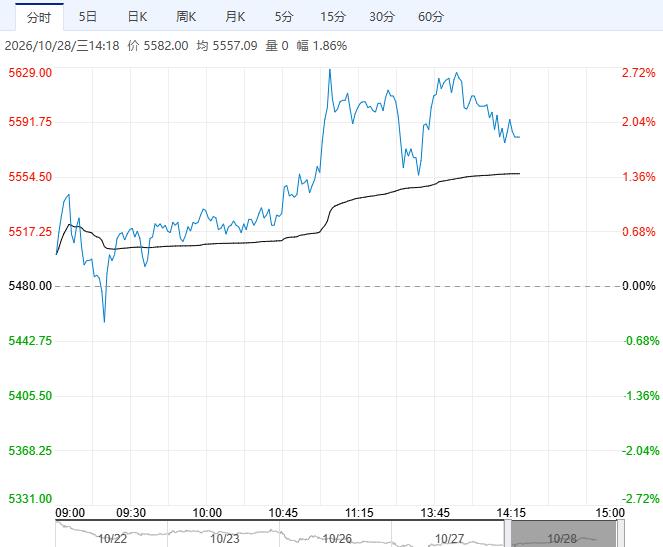Select the 60分 hourly chart tab

(x=431, y=17)
